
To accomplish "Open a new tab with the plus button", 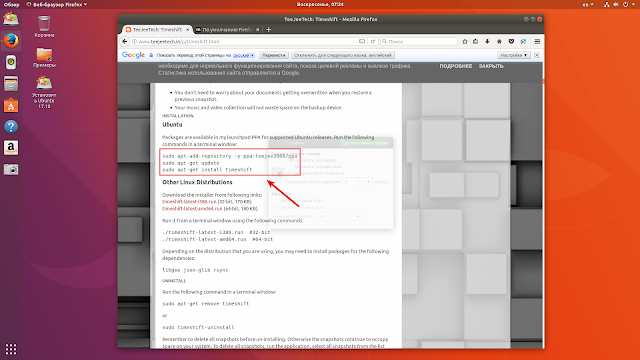I will pos(269,29).
